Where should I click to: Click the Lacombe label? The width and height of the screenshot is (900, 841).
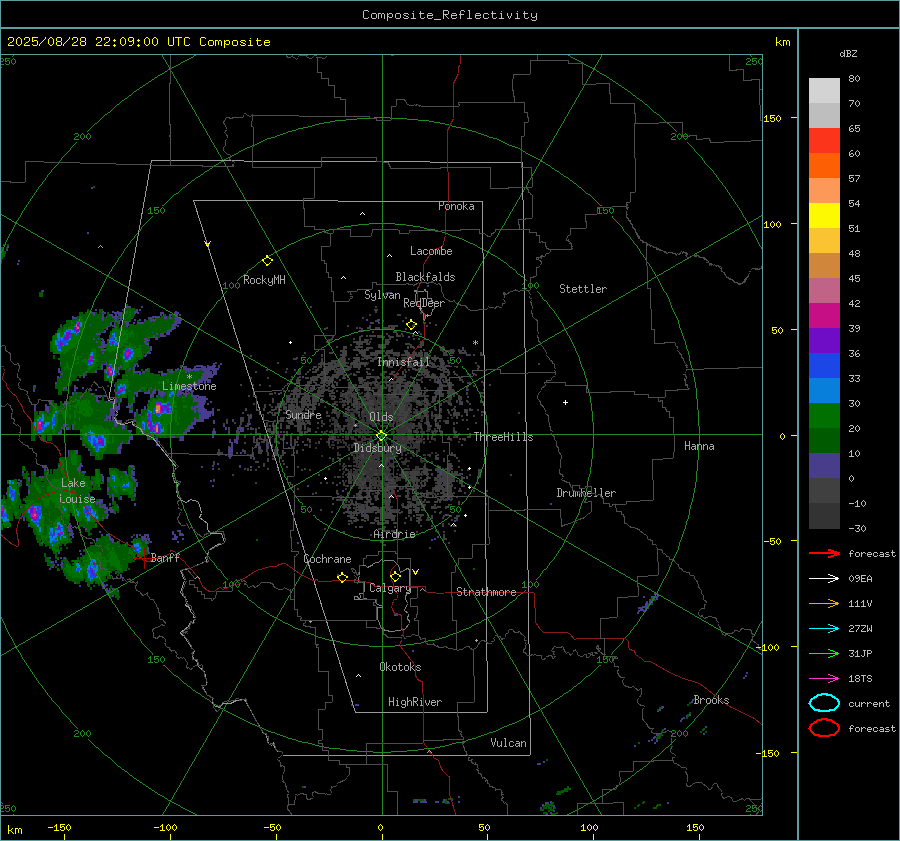click(x=431, y=251)
